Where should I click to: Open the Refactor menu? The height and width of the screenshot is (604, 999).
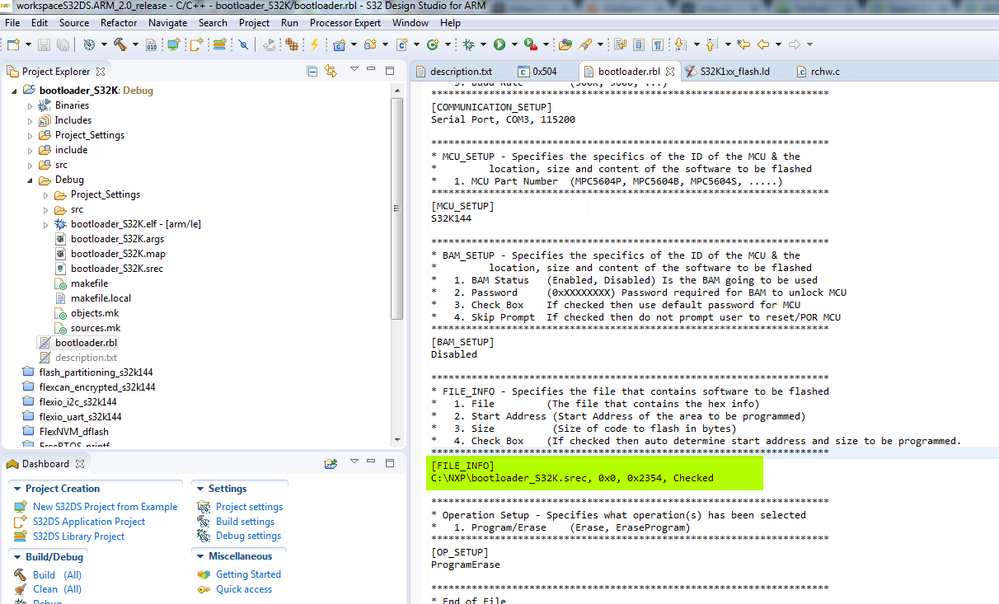(x=119, y=23)
